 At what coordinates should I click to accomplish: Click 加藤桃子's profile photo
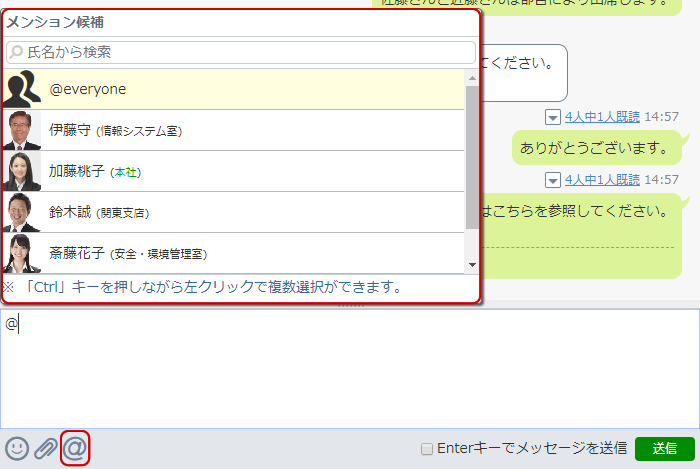point(22,171)
